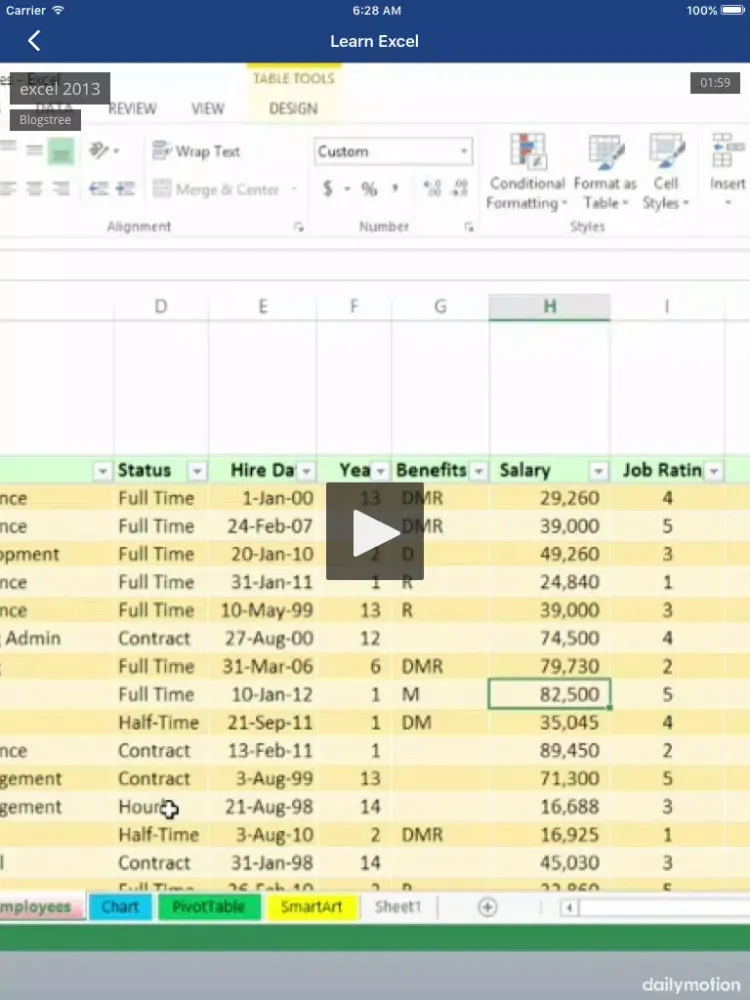Open the Number group dialog launcher
This screenshot has height=1000, width=750.
pyautogui.click(x=469, y=227)
